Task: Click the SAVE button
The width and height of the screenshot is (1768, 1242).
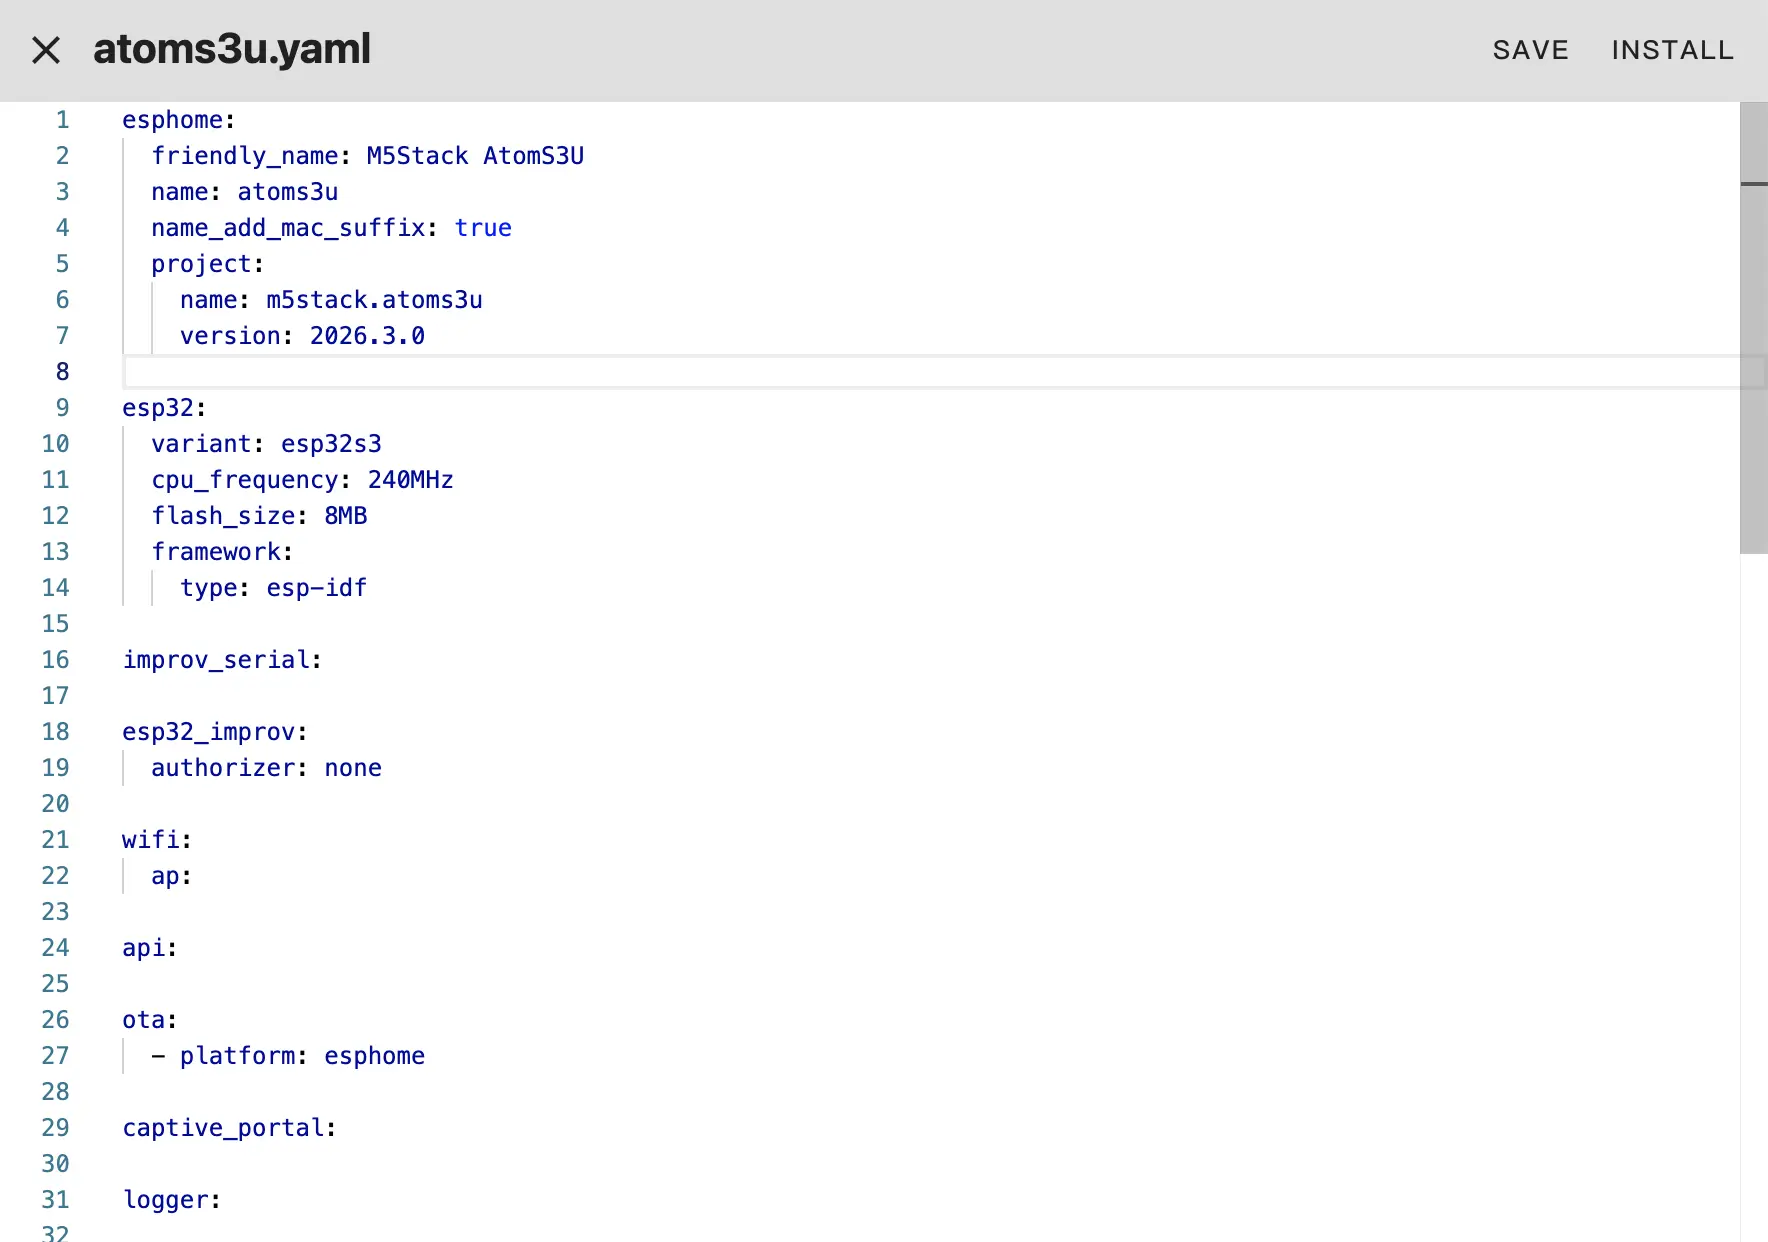Action: 1530,50
